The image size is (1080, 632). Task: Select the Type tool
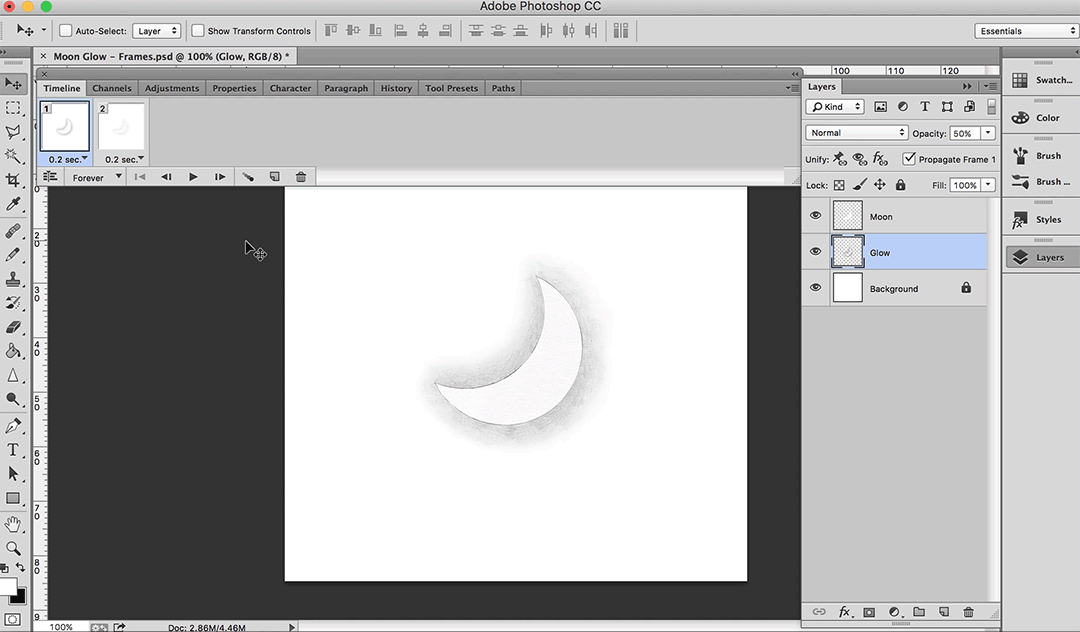click(x=13, y=450)
